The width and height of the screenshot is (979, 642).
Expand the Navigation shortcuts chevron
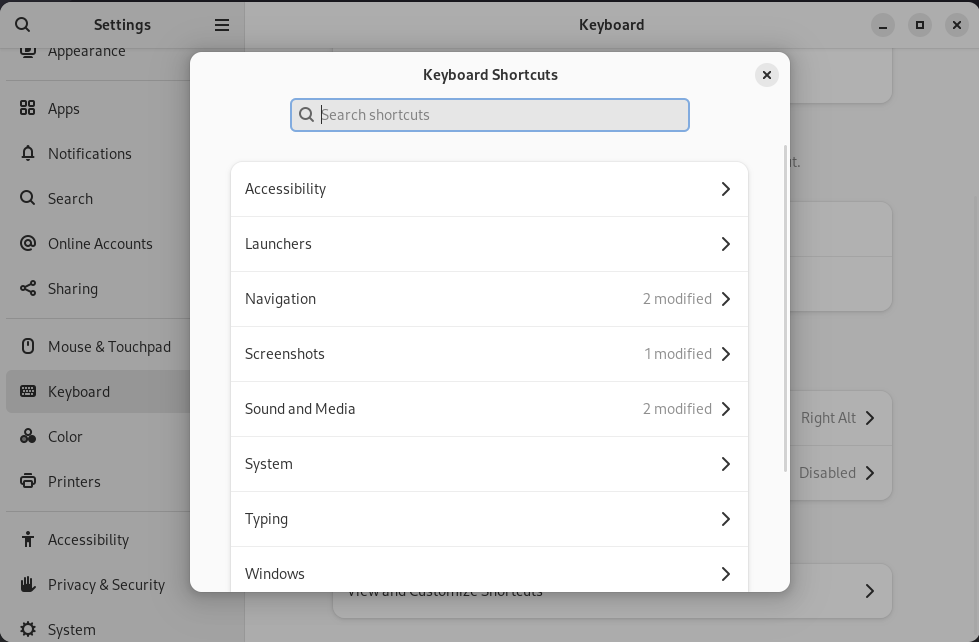coord(726,299)
